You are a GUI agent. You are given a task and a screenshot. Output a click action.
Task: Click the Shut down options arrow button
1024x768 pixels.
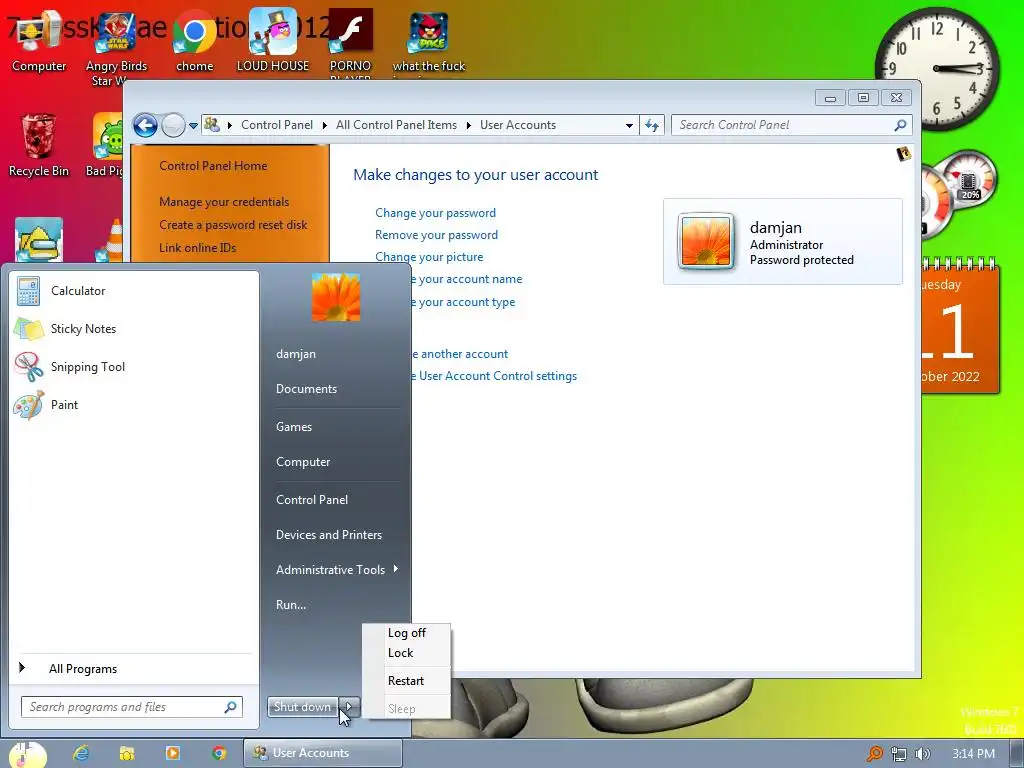pyautogui.click(x=349, y=707)
